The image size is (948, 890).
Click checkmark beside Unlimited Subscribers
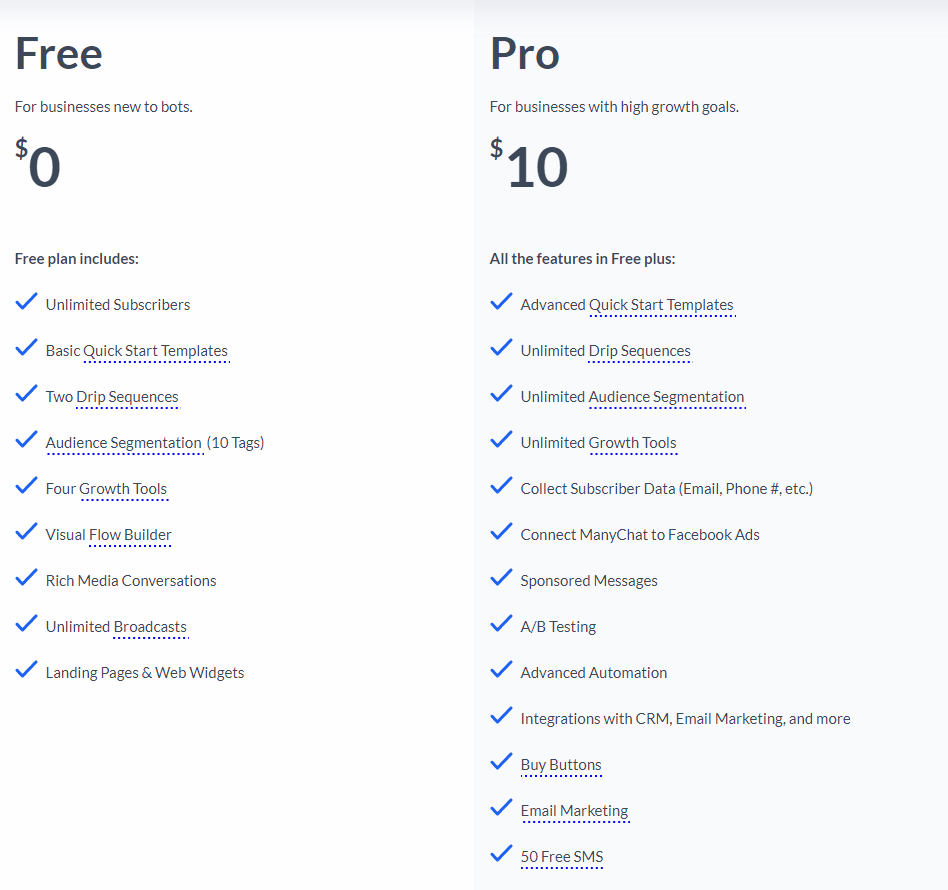point(26,301)
